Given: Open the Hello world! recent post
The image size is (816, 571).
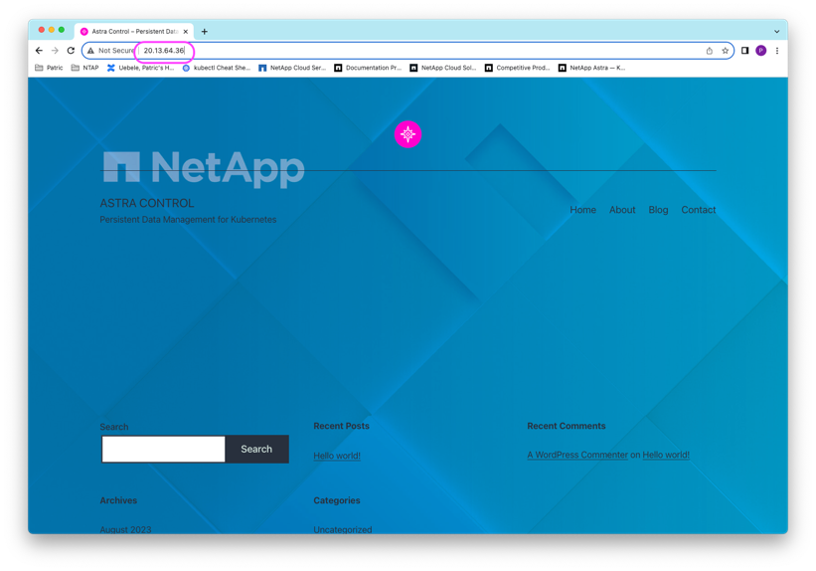Looking at the screenshot, I should pos(337,456).
